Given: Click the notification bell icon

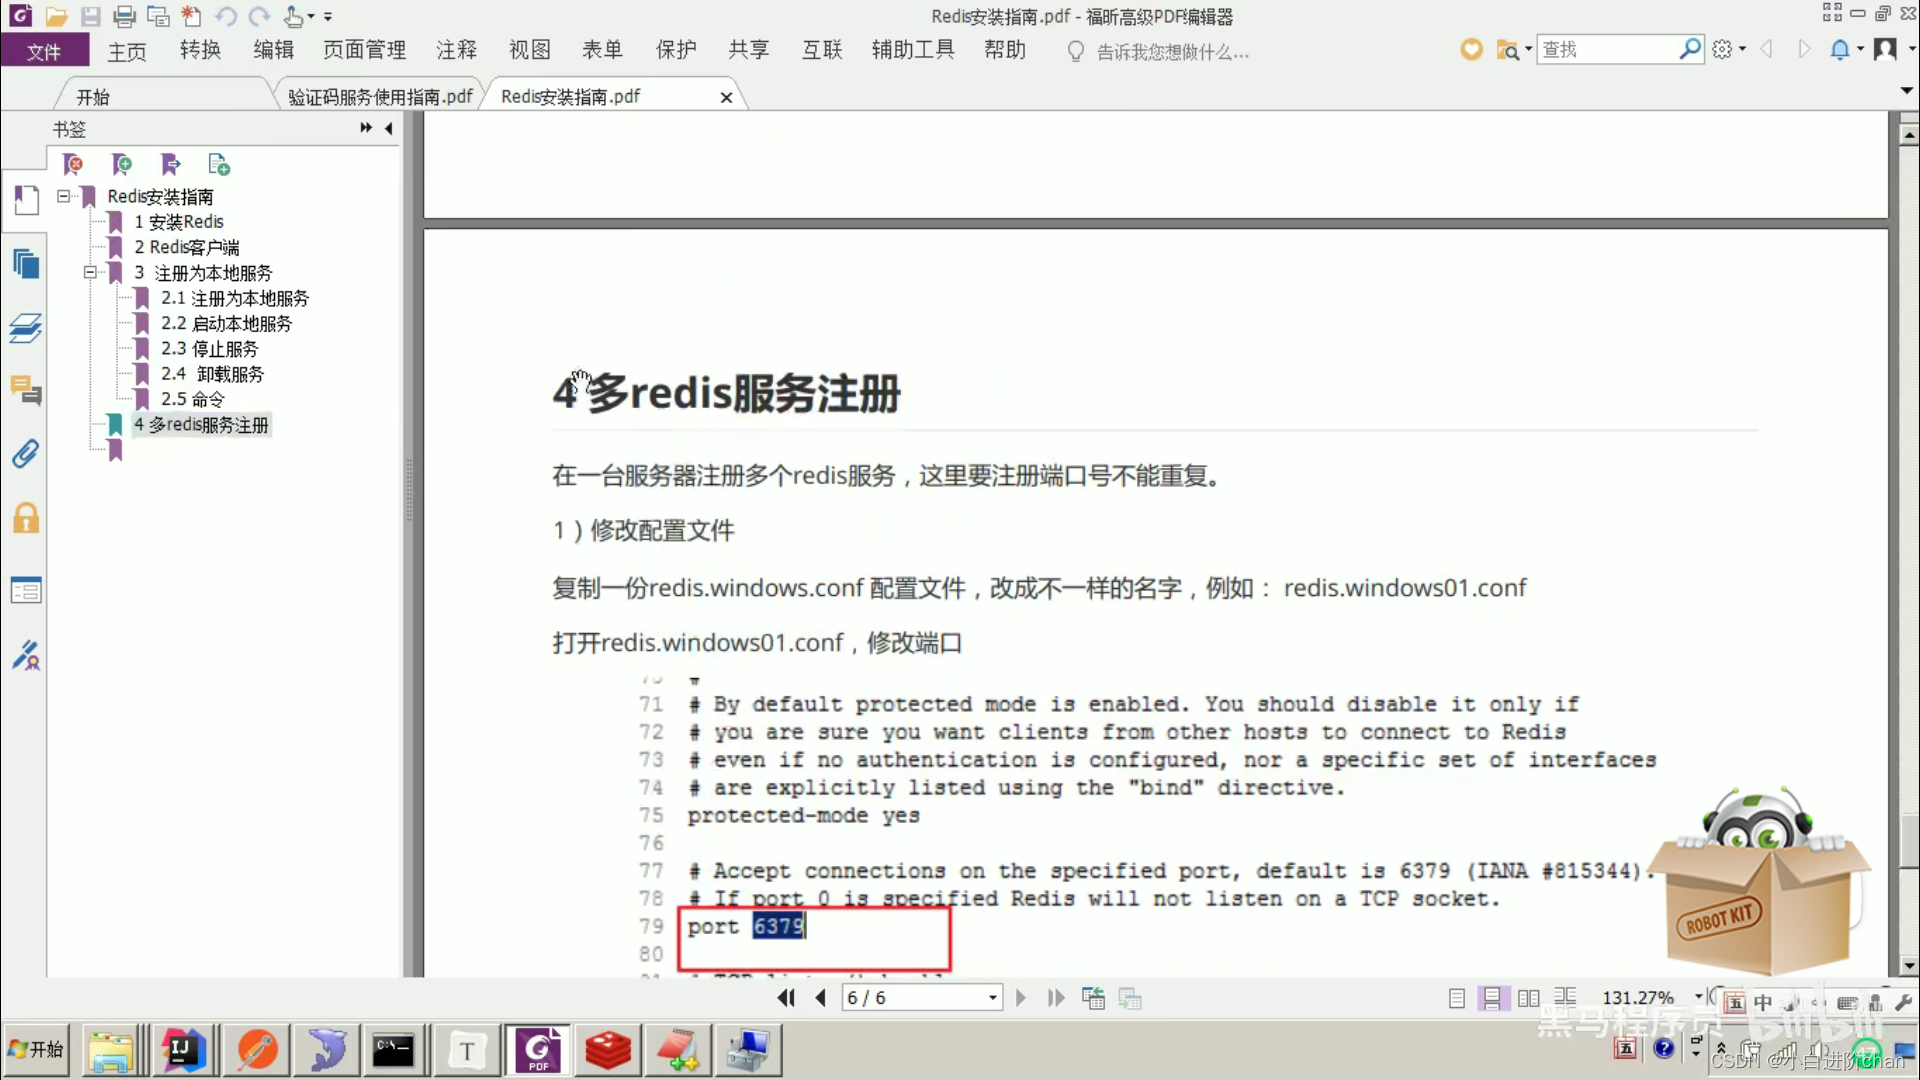Looking at the screenshot, I should (x=1839, y=49).
